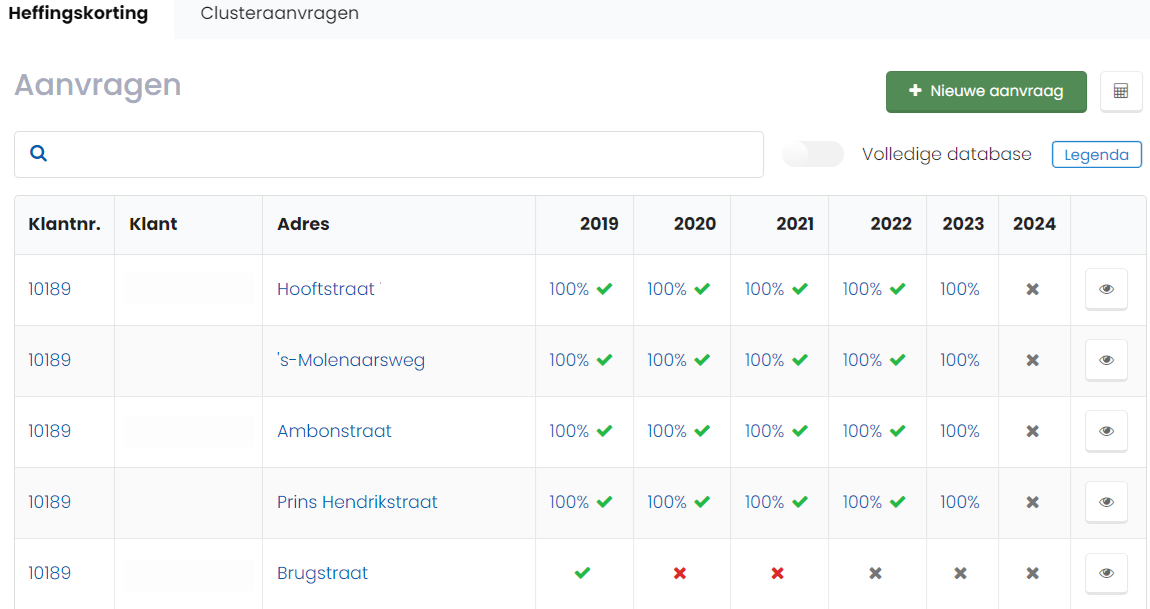Image resolution: width=1150 pixels, height=609 pixels.
Task: Click customer number 10189 in Ambonstraat row
Action: click(x=50, y=431)
